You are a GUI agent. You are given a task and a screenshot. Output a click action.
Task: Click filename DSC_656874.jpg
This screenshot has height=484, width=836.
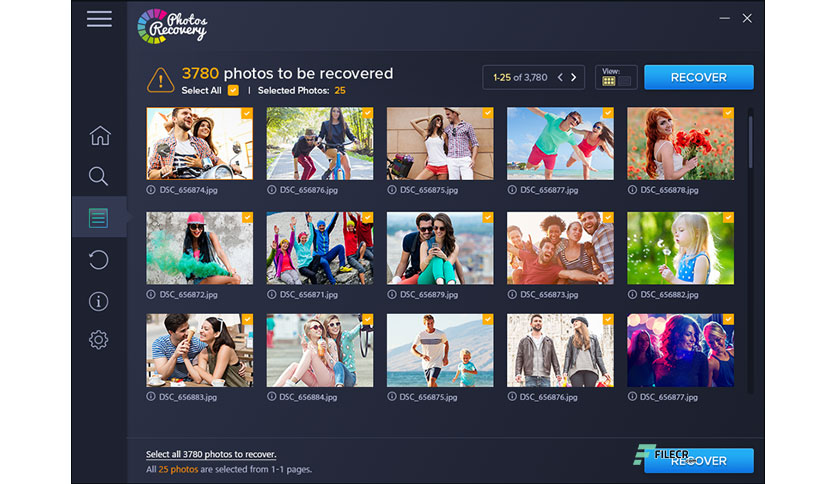pos(188,190)
